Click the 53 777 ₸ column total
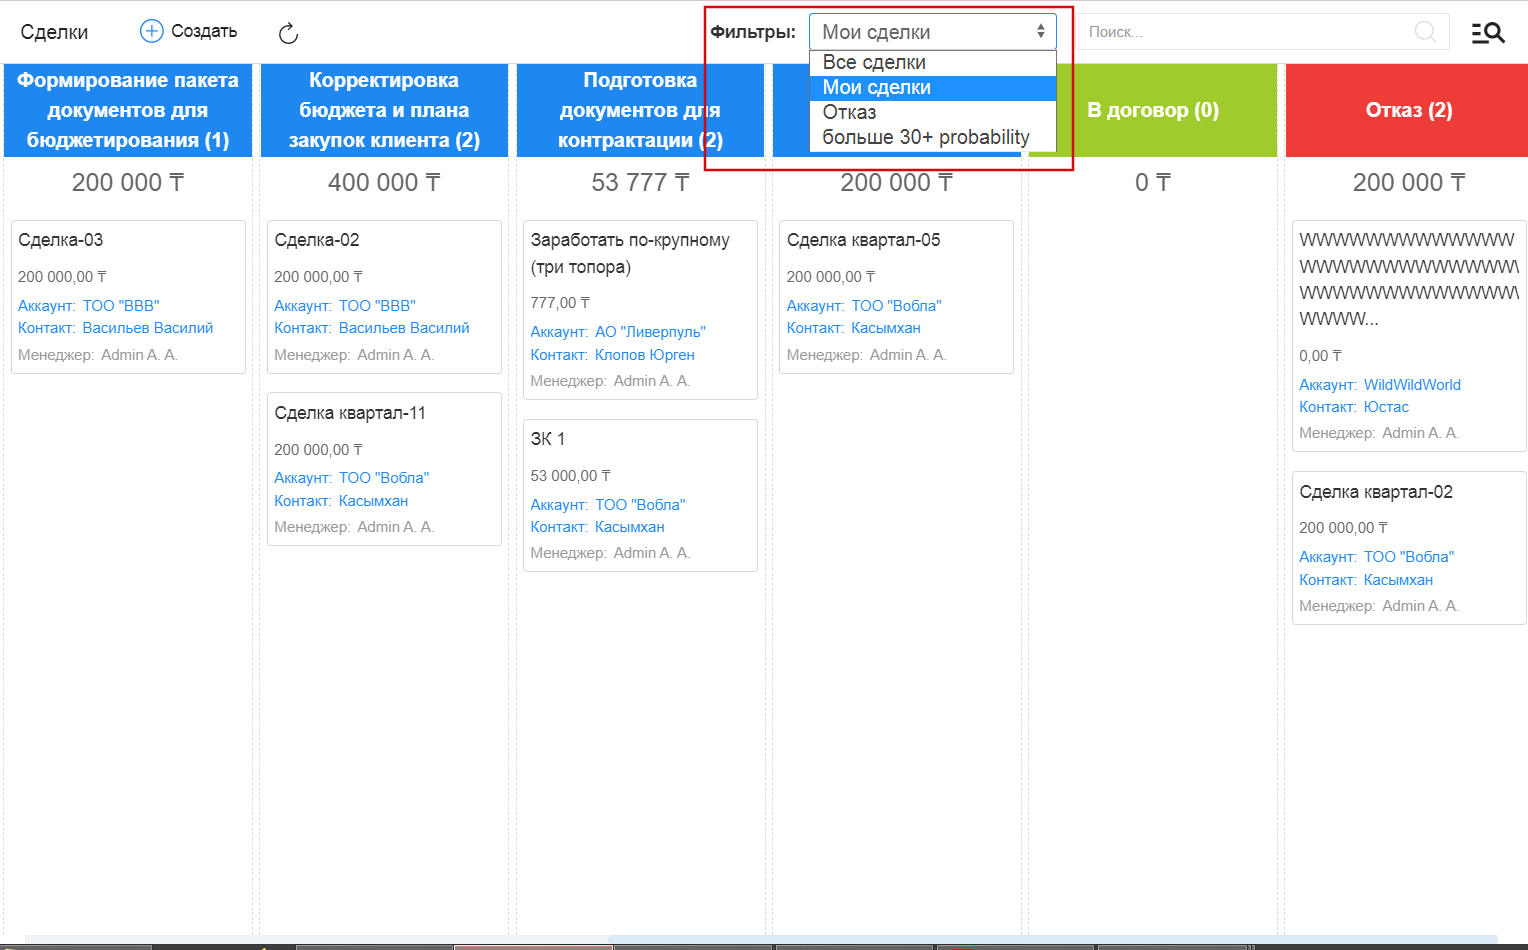 [x=640, y=183]
